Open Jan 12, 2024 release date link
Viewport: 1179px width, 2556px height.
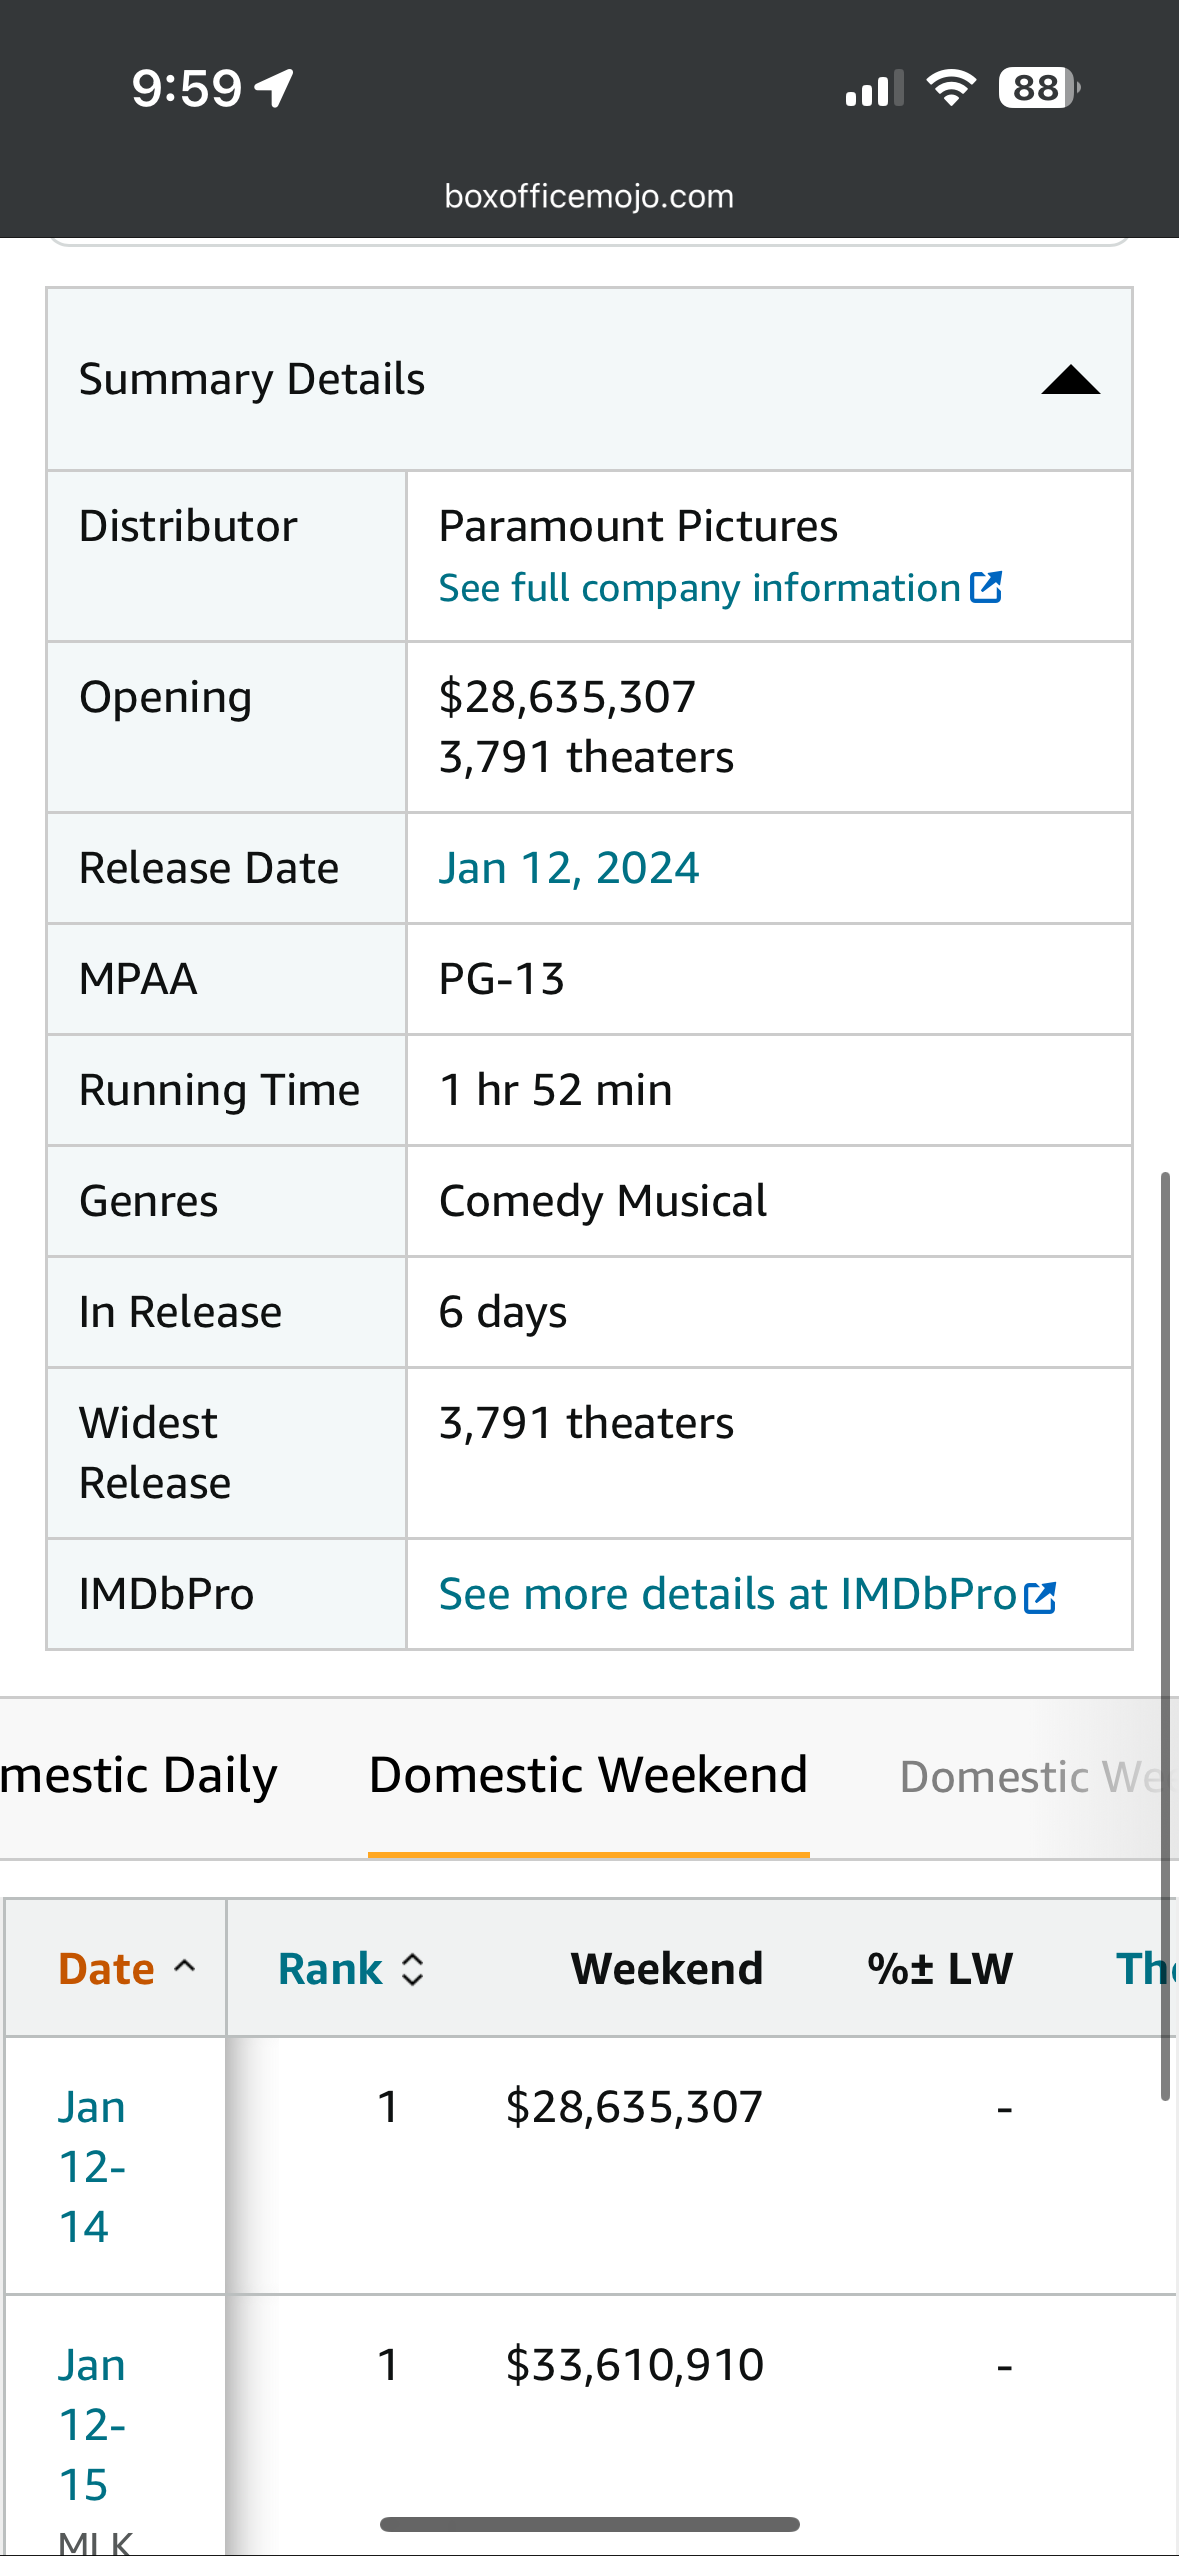point(568,868)
